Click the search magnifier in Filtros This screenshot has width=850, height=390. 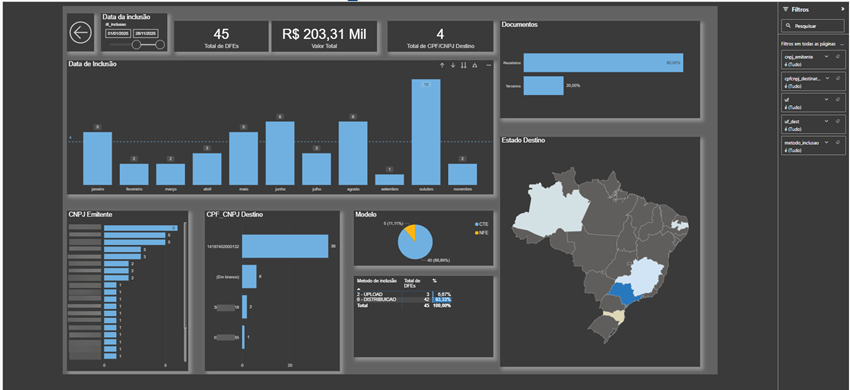coord(788,25)
